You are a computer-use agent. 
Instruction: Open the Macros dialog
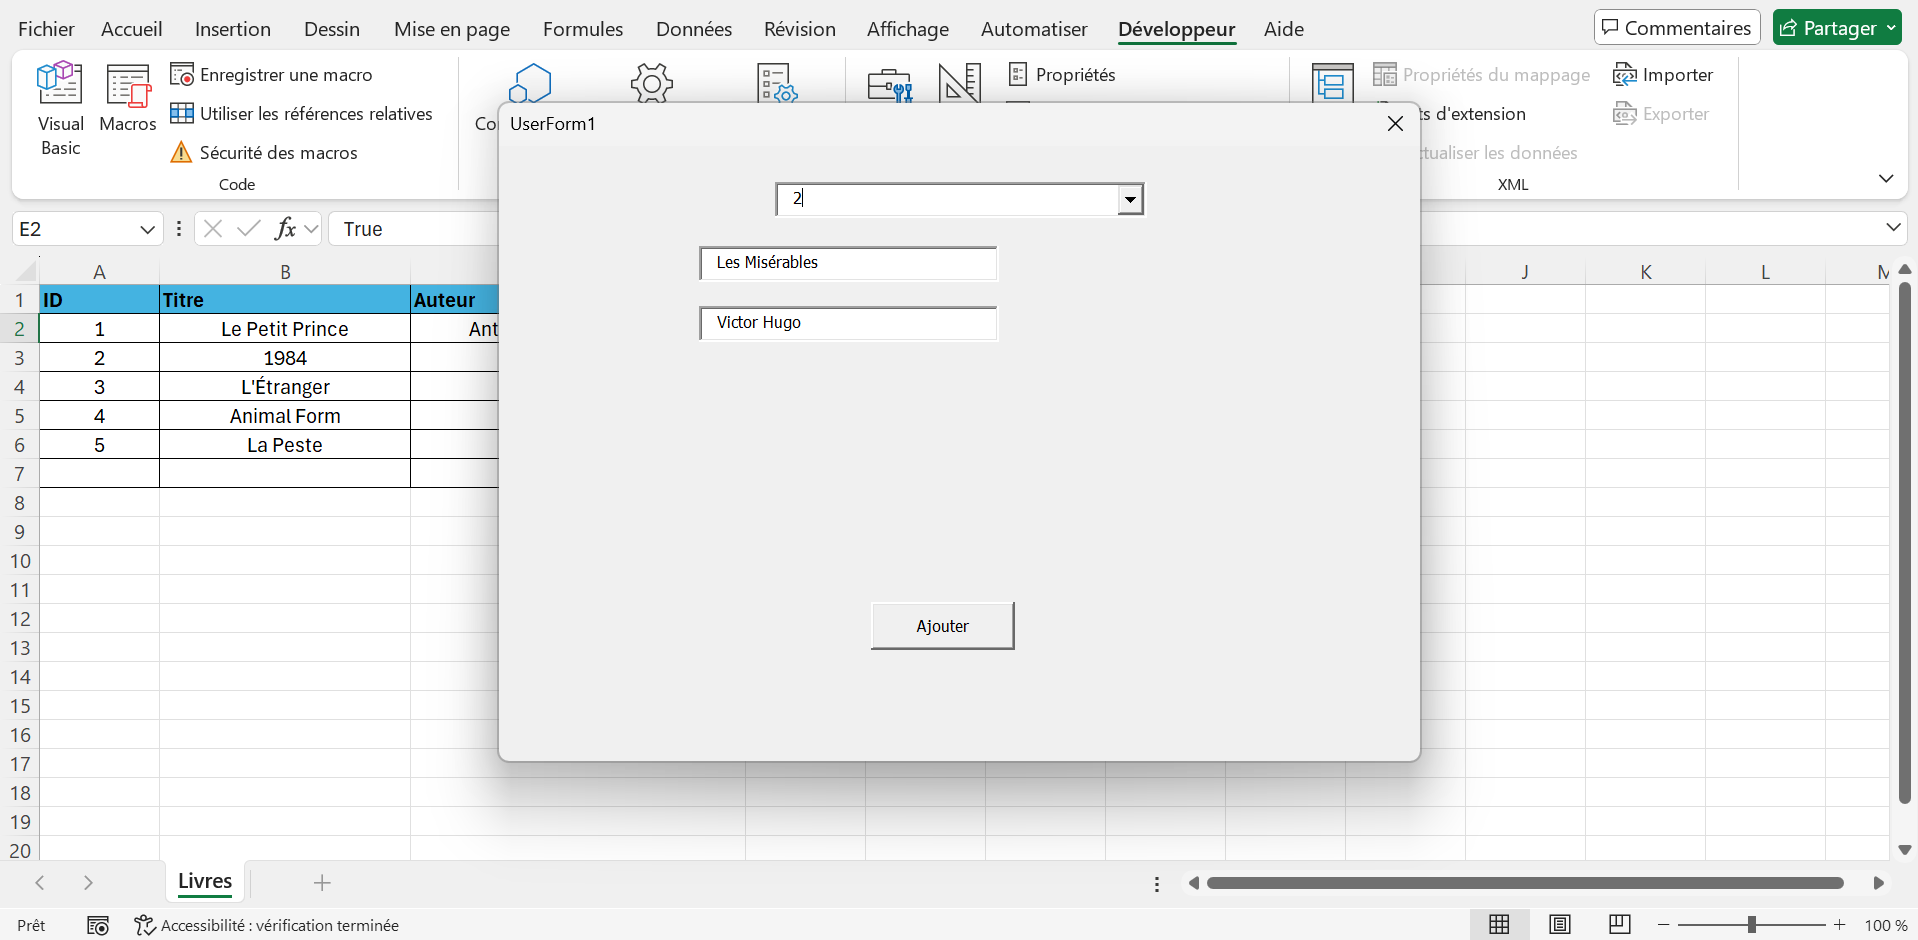(128, 98)
